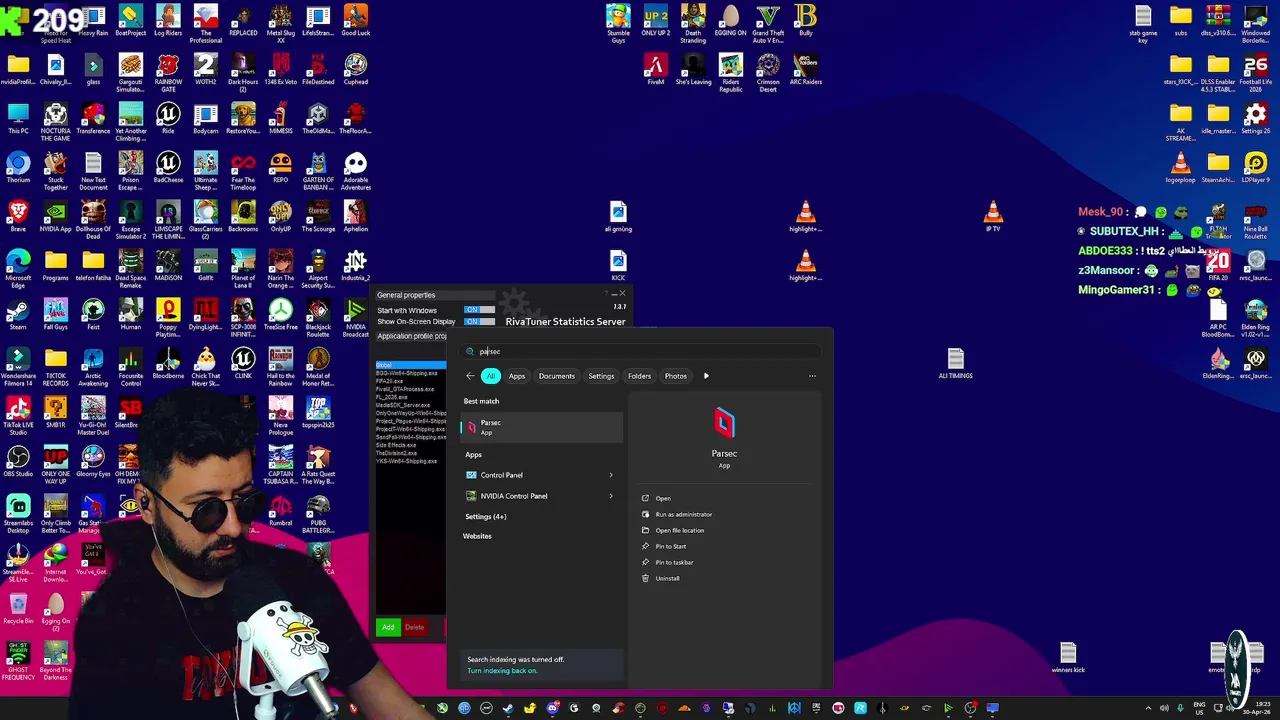Screen dimensions: 1280x720
Task: Switch to the Photos search filter
Action: [676, 376]
